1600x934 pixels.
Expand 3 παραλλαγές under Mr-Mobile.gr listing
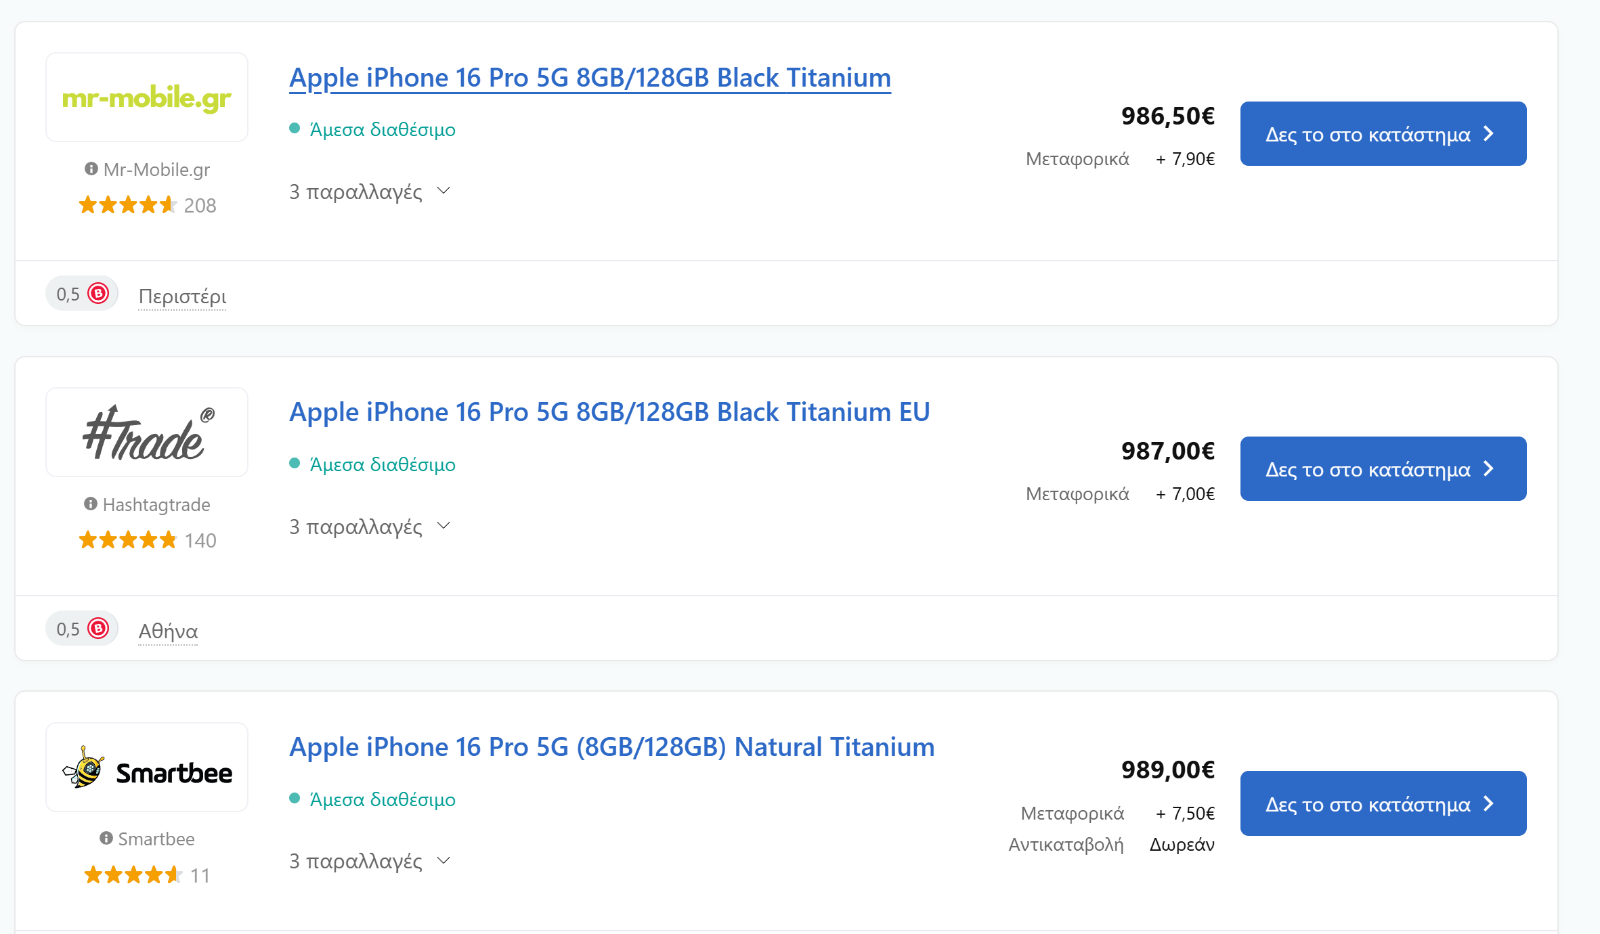370,191
